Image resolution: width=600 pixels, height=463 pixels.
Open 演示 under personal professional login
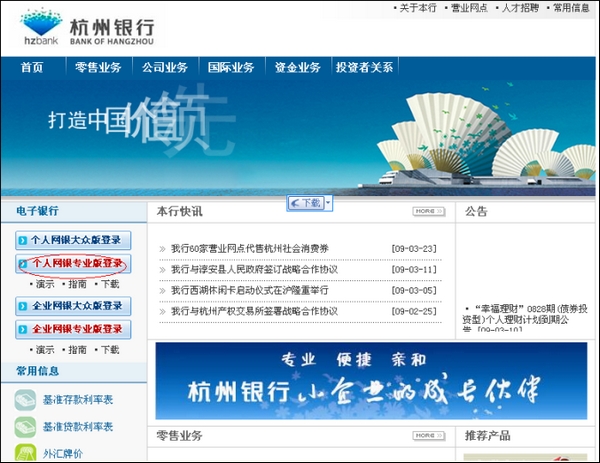point(45,284)
